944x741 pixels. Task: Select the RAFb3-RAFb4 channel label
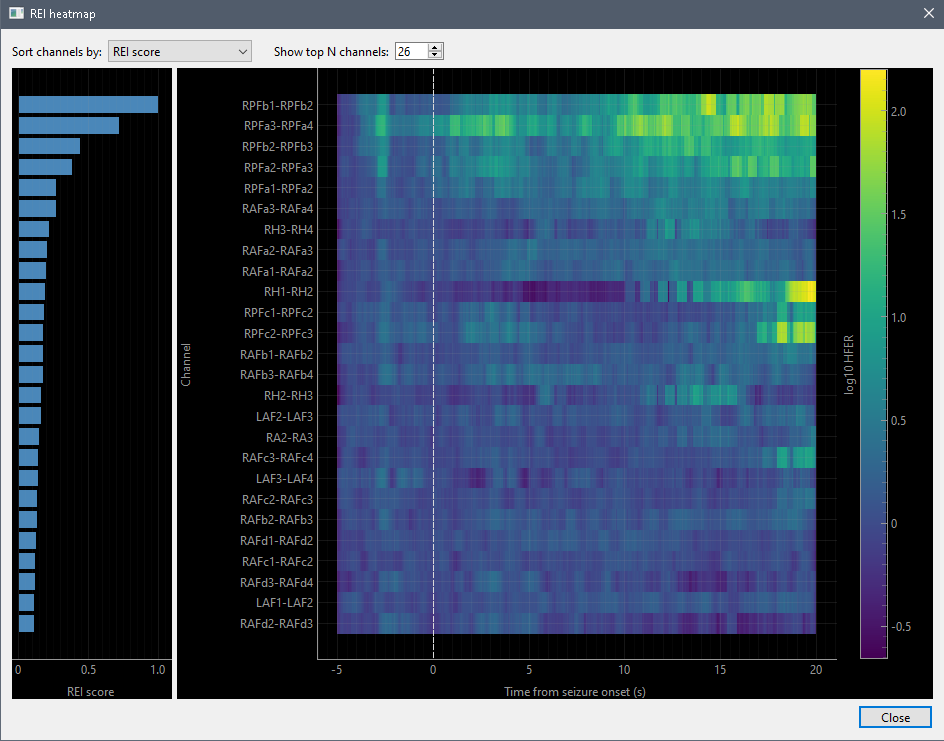point(276,374)
